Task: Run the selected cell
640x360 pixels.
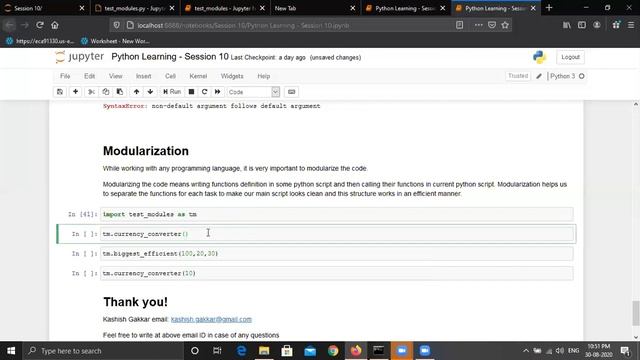Action: pos(172,92)
